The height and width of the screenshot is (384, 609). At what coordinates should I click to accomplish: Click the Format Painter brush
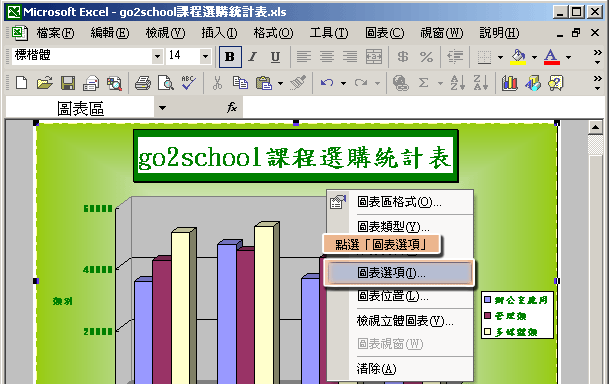[x=298, y=83]
